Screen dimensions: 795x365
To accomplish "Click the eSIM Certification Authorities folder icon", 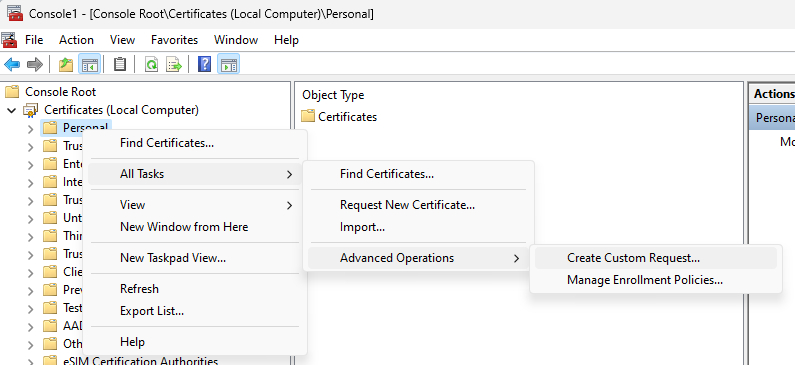I will pos(50,360).
